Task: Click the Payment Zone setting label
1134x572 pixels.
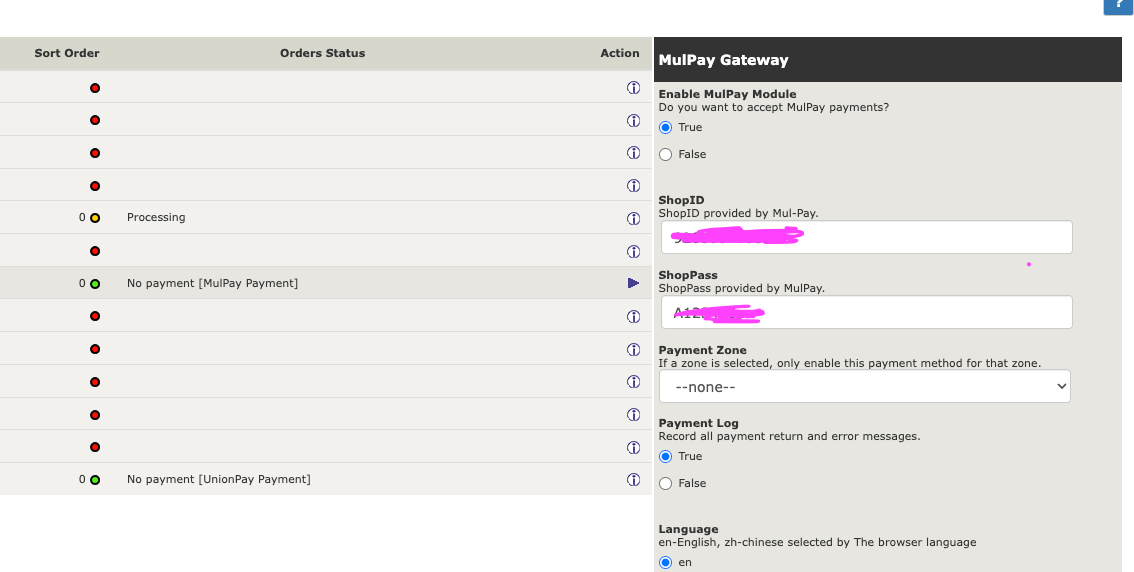Action: coord(702,350)
